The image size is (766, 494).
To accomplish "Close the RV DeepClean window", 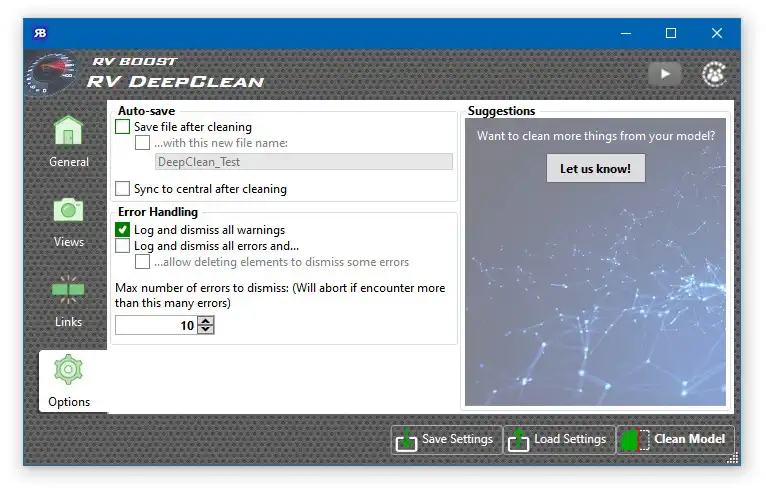I will coord(717,33).
